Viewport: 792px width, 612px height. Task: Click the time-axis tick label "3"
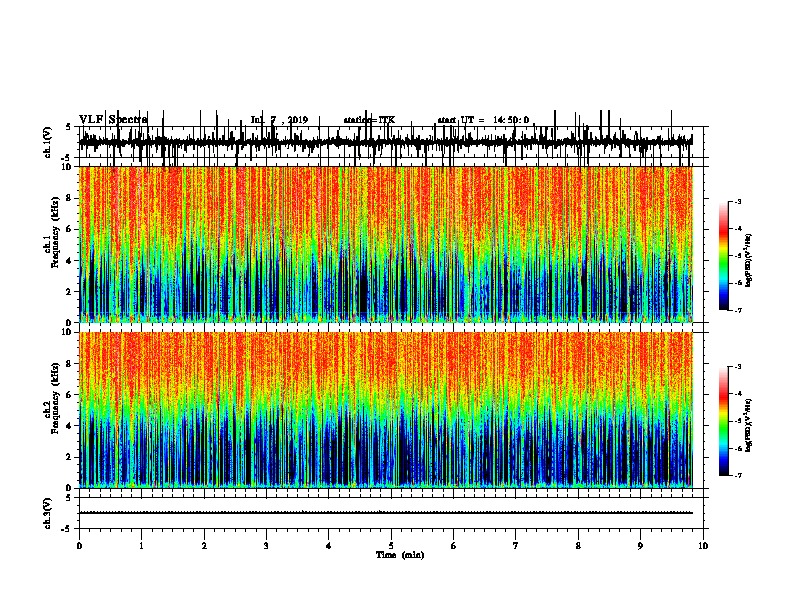pyautogui.click(x=266, y=546)
